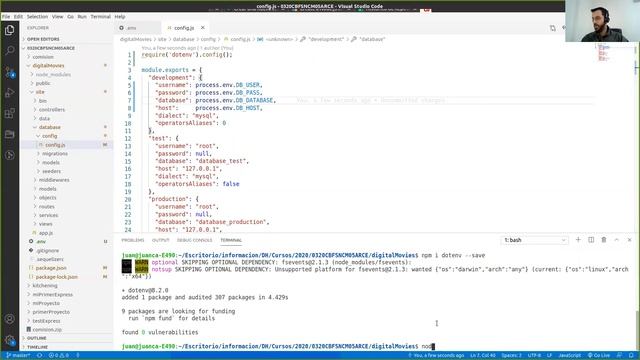Viewport: 640px width, 360px height.
Task: Kill terminal with trash icon
Action: 604,240
